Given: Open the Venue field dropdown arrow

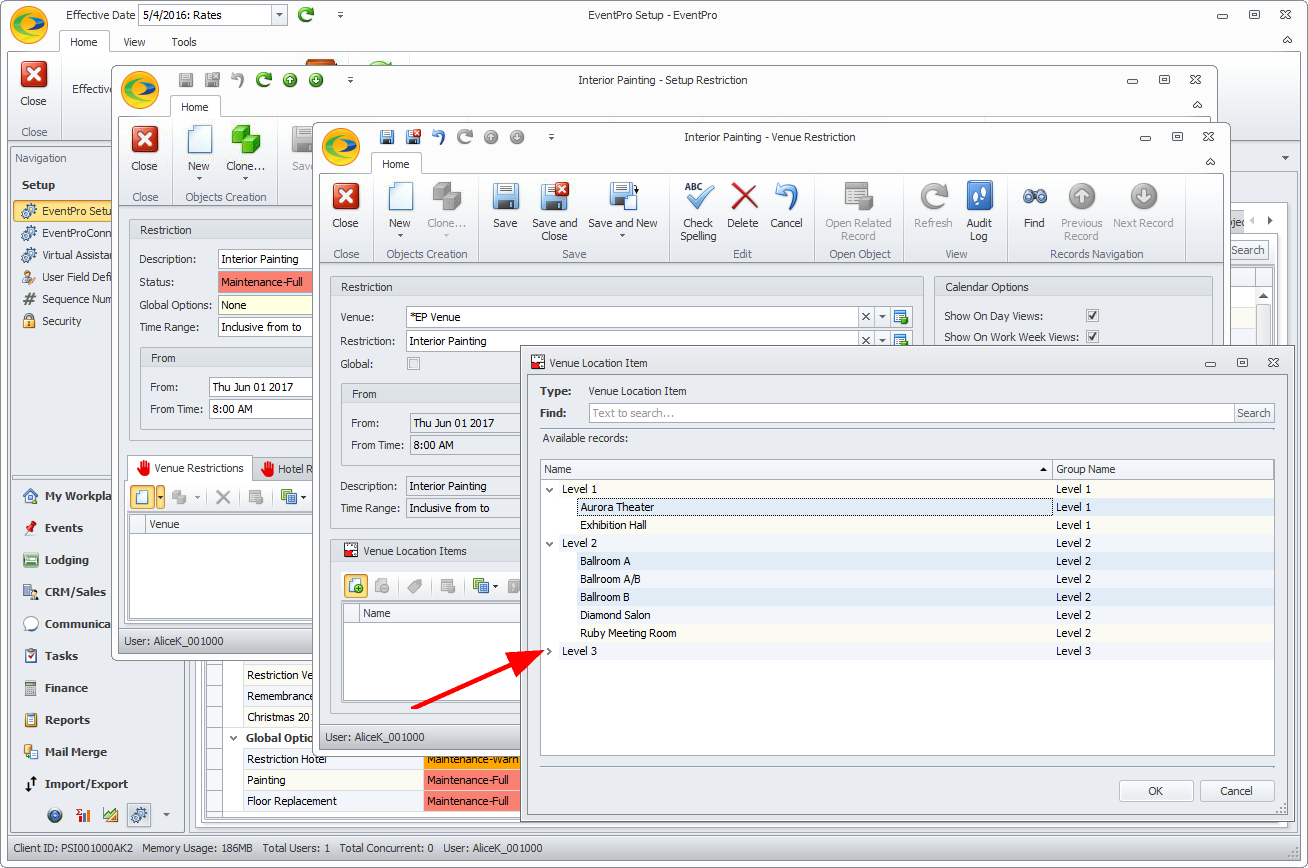Looking at the screenshot, I should [882, 317].
